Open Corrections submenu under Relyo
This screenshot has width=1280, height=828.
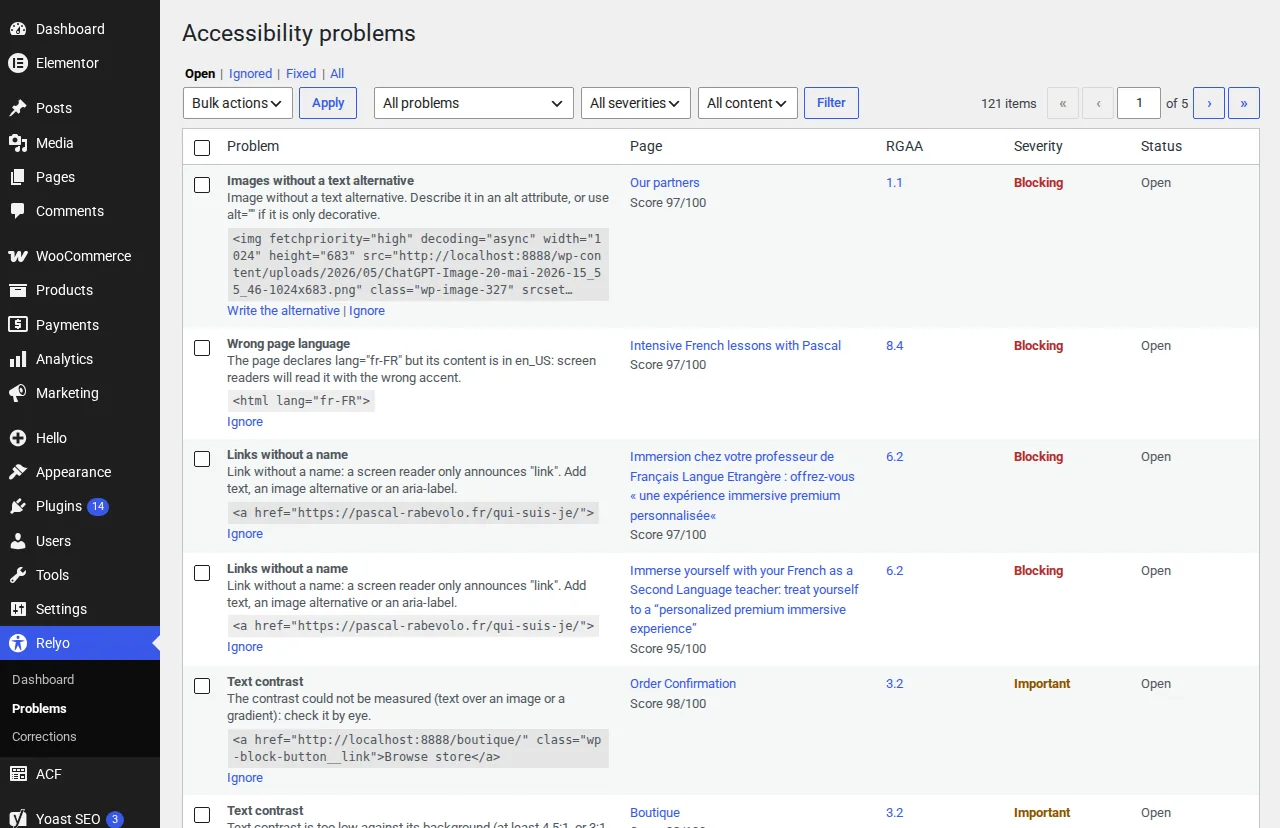(44, 737)
